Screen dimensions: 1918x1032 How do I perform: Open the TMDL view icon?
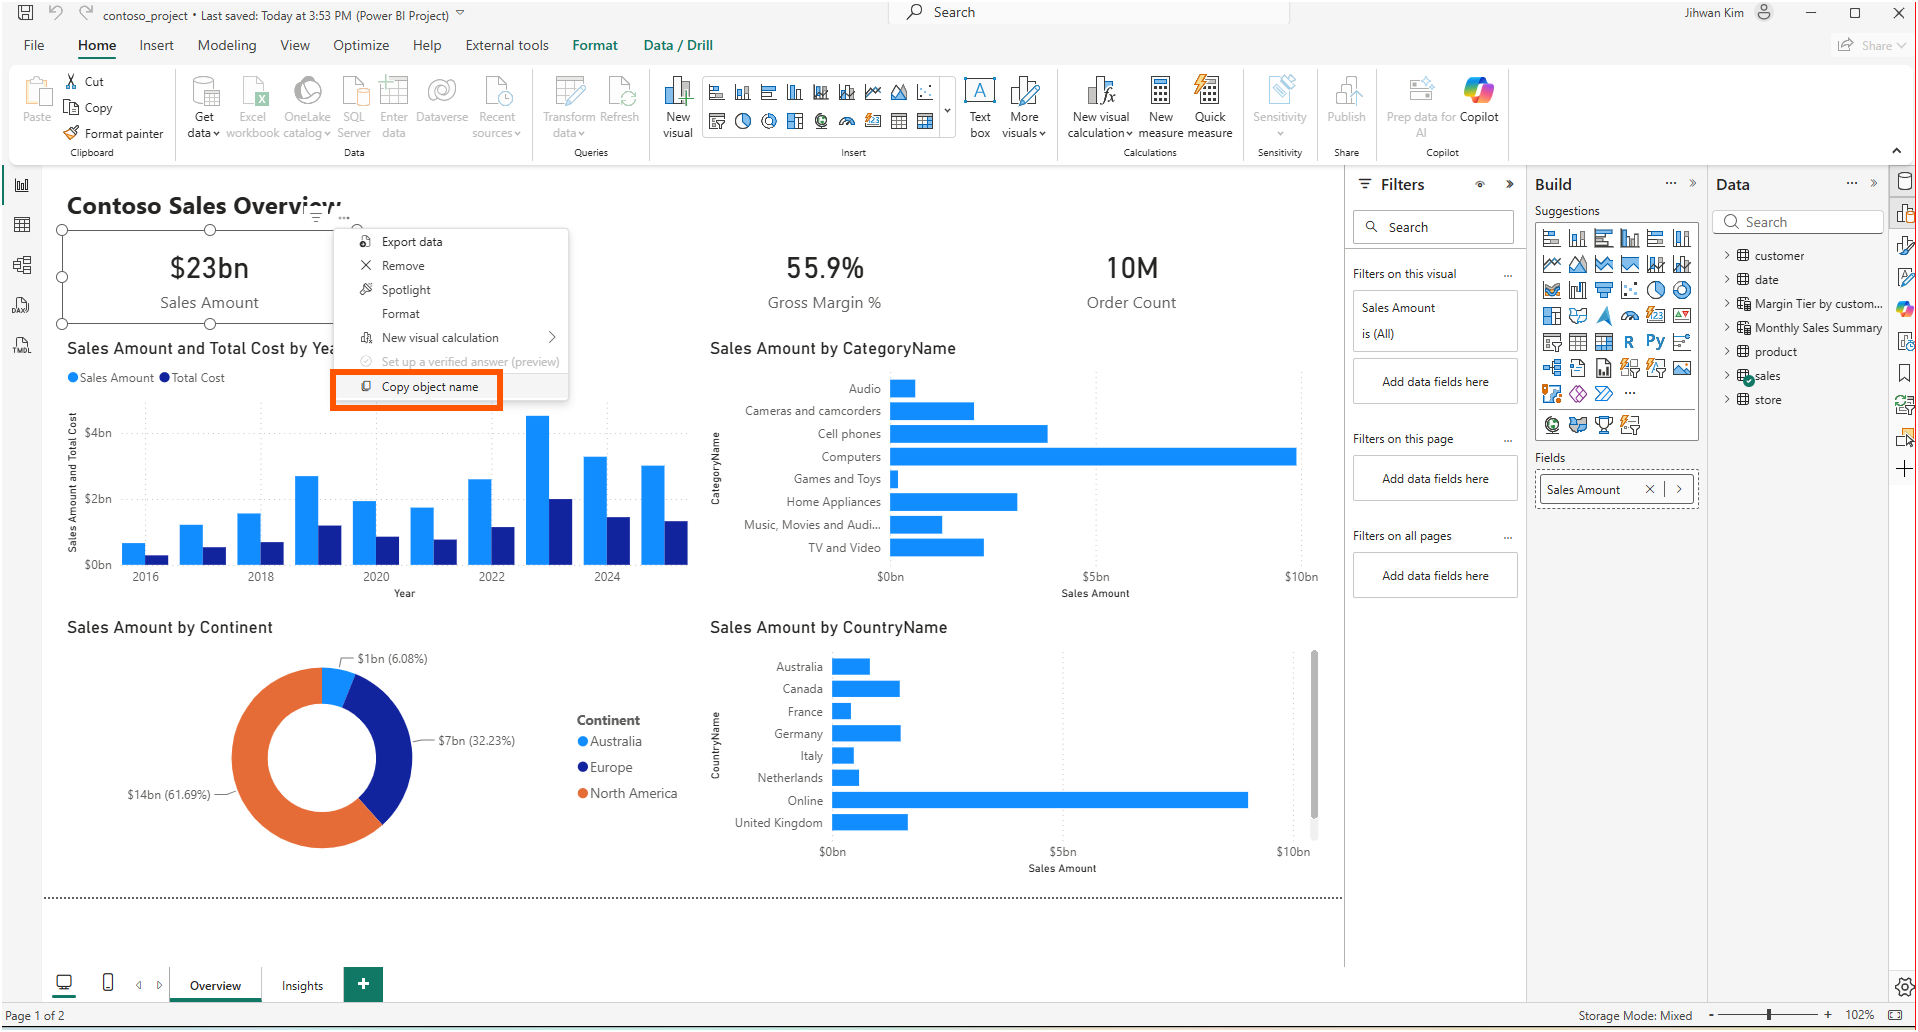point(22,345)
